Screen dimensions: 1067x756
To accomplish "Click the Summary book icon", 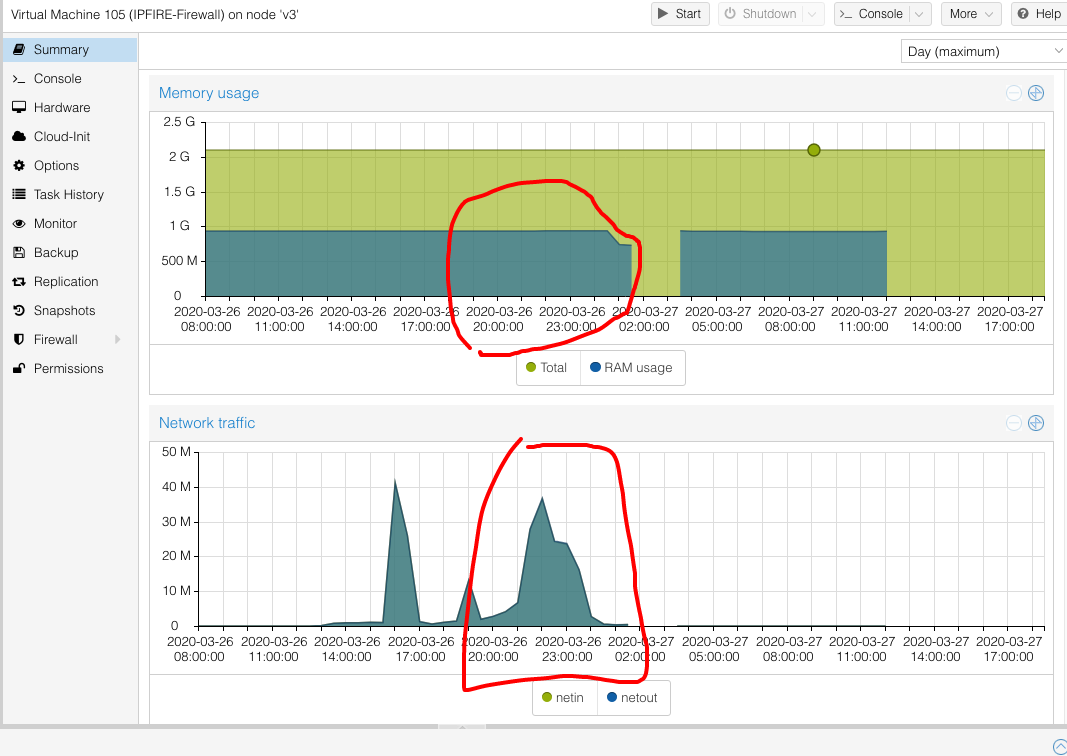I will point(19,50).
